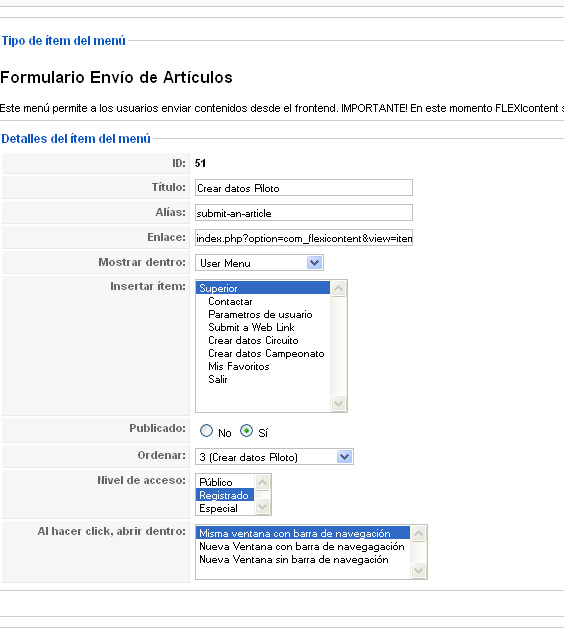Select Contactar in the Insertar ítem list
Image resolution: width=564 pixels, height=639 pixels.
(x=230, y=302)
